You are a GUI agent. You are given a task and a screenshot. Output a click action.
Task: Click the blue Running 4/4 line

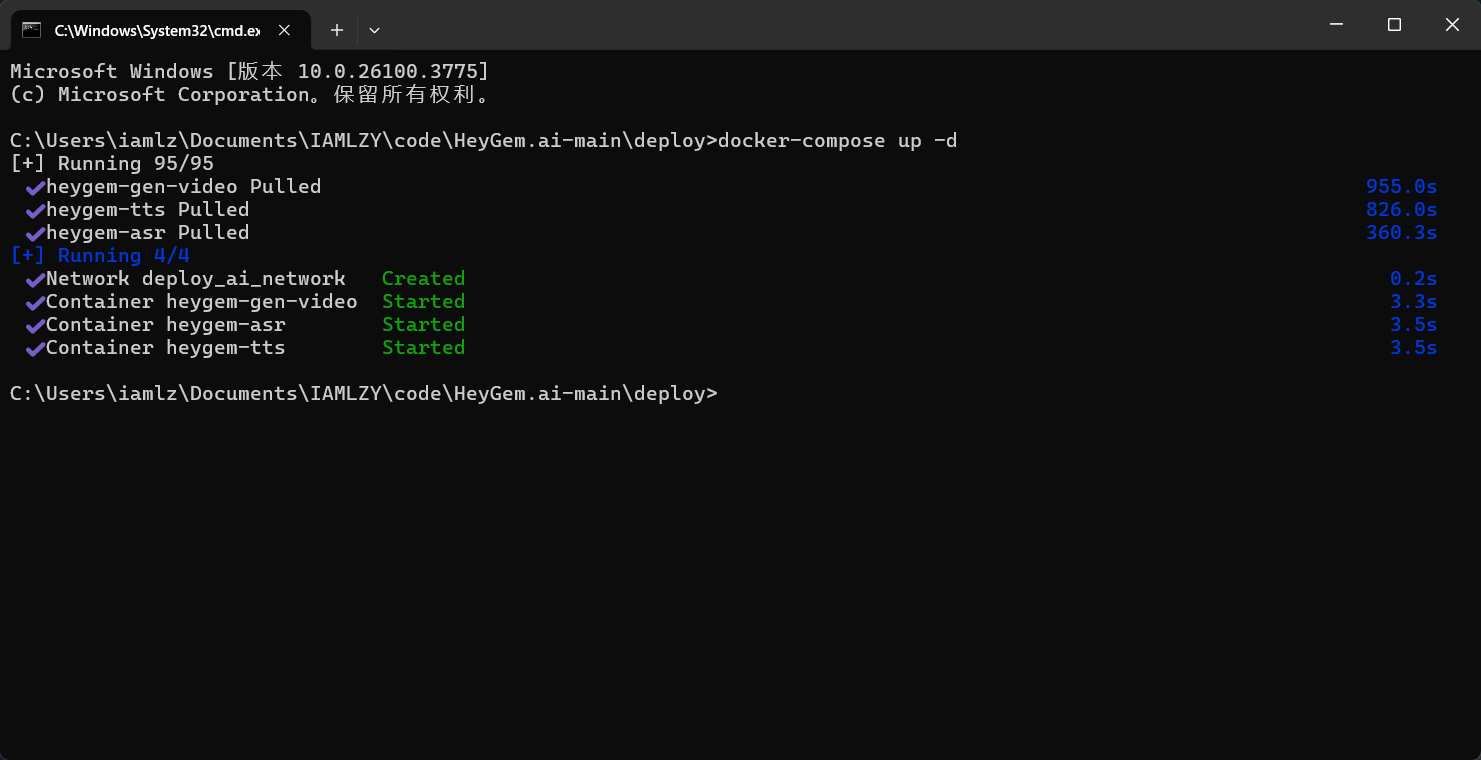[x=100, y=255]
